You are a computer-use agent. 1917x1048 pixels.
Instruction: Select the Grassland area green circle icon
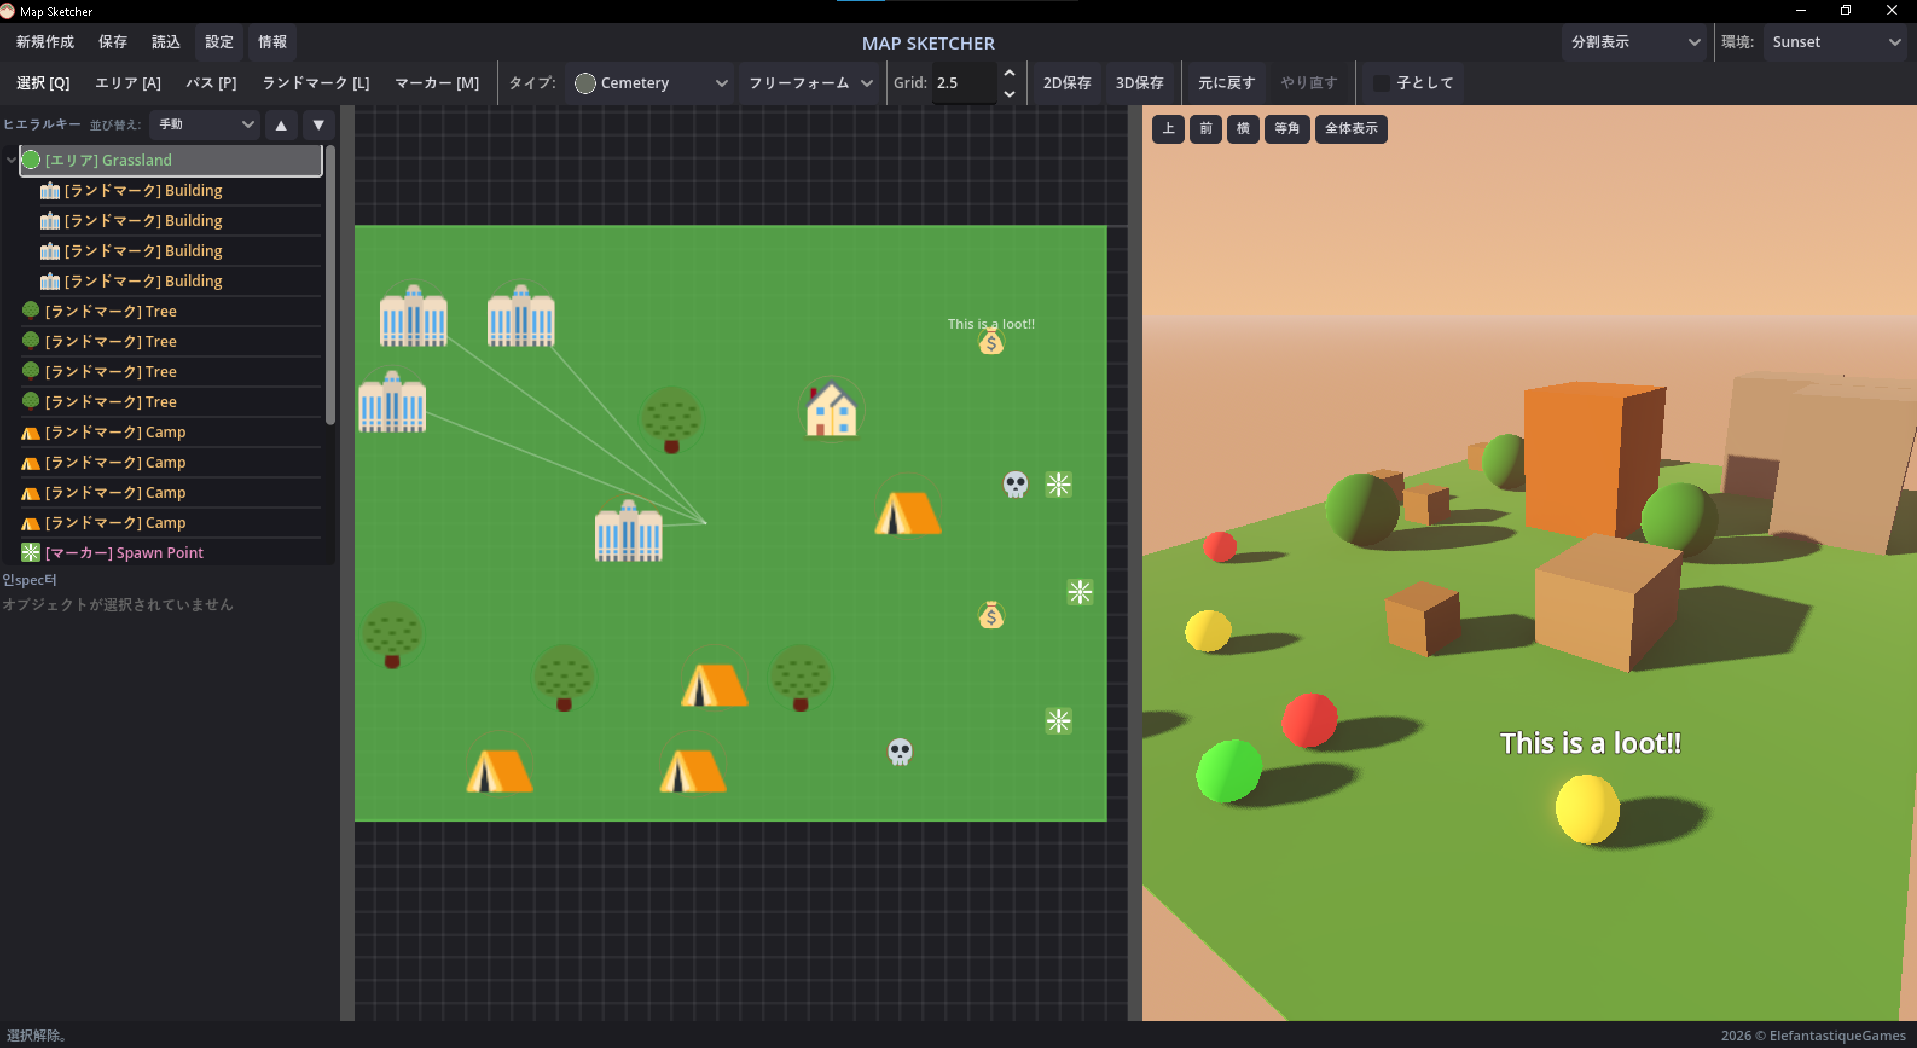point(31,160)
